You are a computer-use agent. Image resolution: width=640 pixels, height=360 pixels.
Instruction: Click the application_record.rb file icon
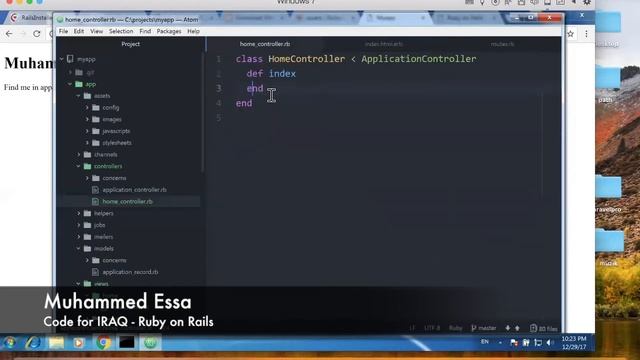point(95,272)
